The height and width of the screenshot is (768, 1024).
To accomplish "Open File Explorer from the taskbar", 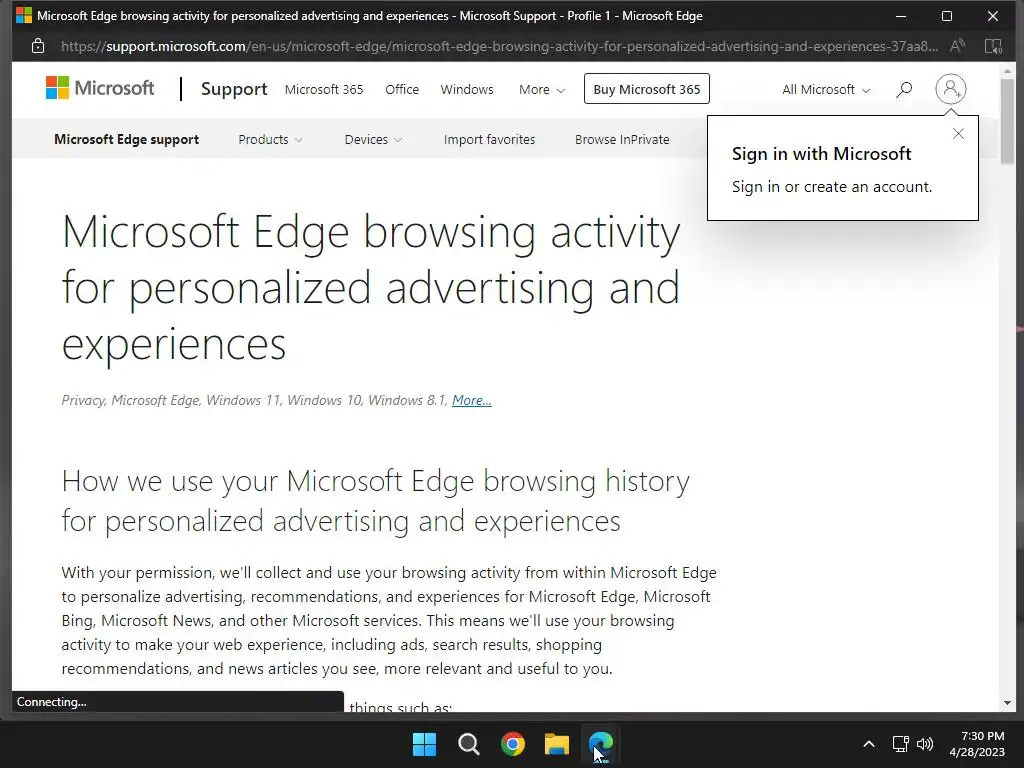I will 557,744.
